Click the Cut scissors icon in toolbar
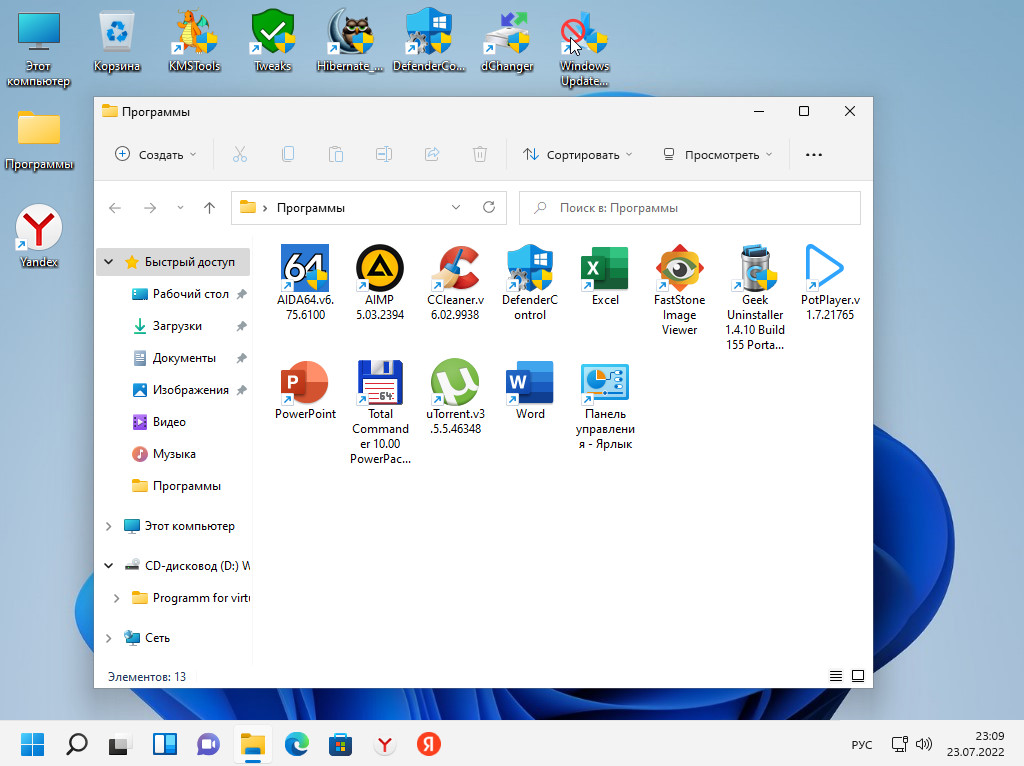The height and width of the screenshot is (766, 1024). [x=240, y=155]
